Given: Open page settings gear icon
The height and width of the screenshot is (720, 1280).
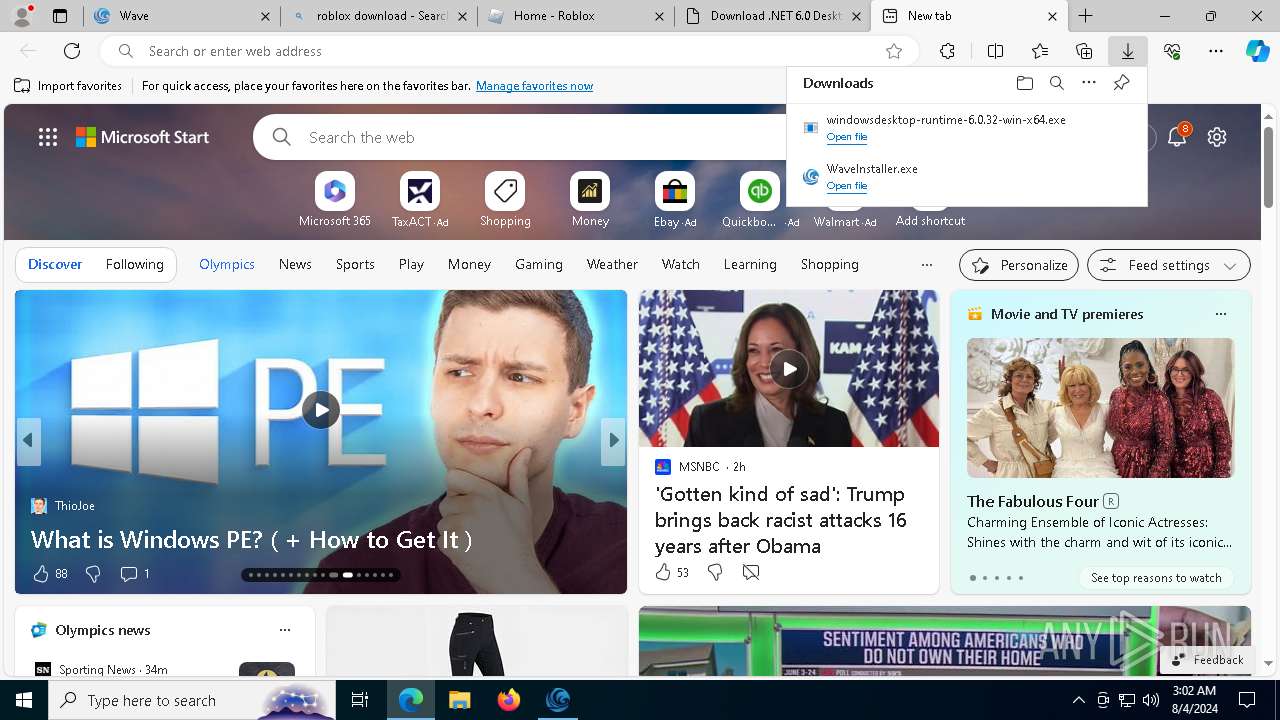Looking at the screenshot, I should tap(1217, 137).
